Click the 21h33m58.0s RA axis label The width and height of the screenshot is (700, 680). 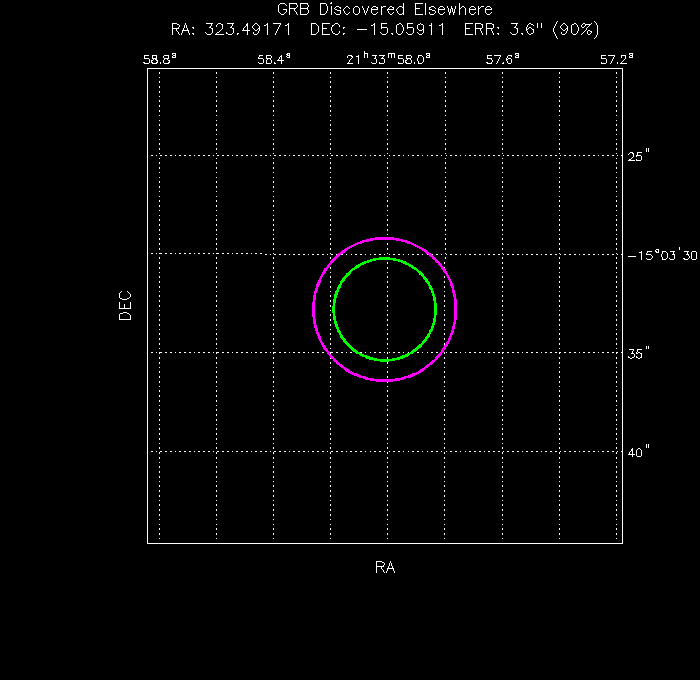pos(388,59)
